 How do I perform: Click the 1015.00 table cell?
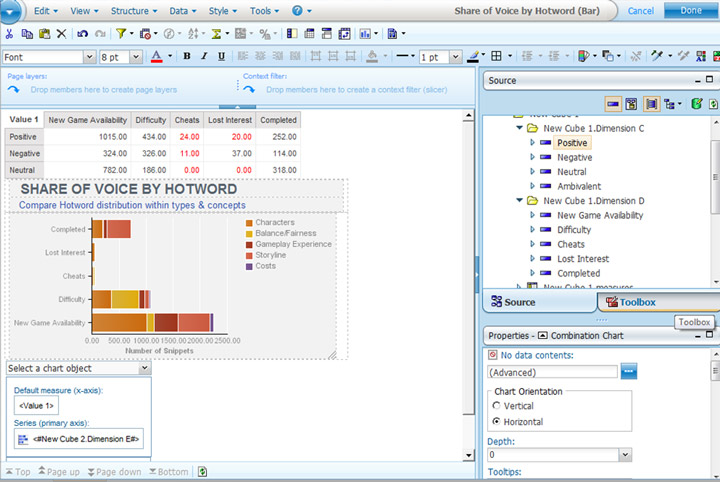(x=87, y=136)
